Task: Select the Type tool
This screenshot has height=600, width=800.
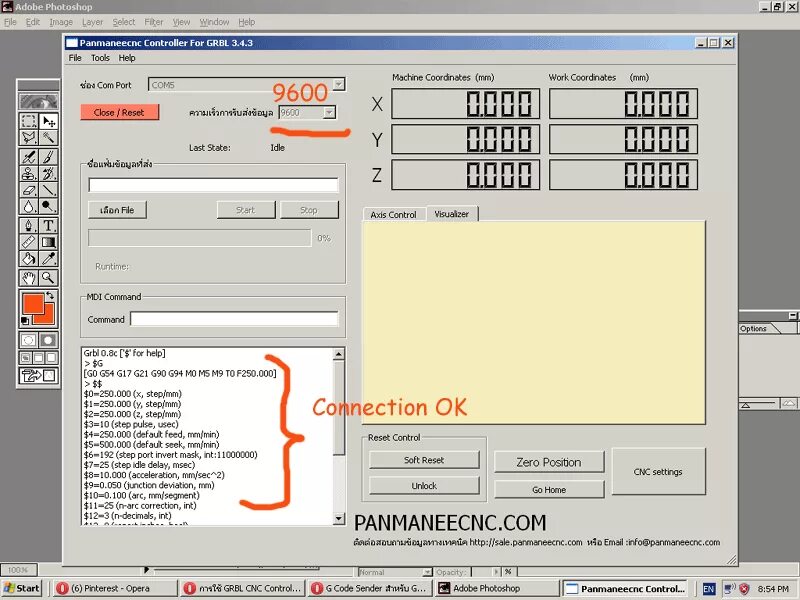Action: (x=48, y=226)
